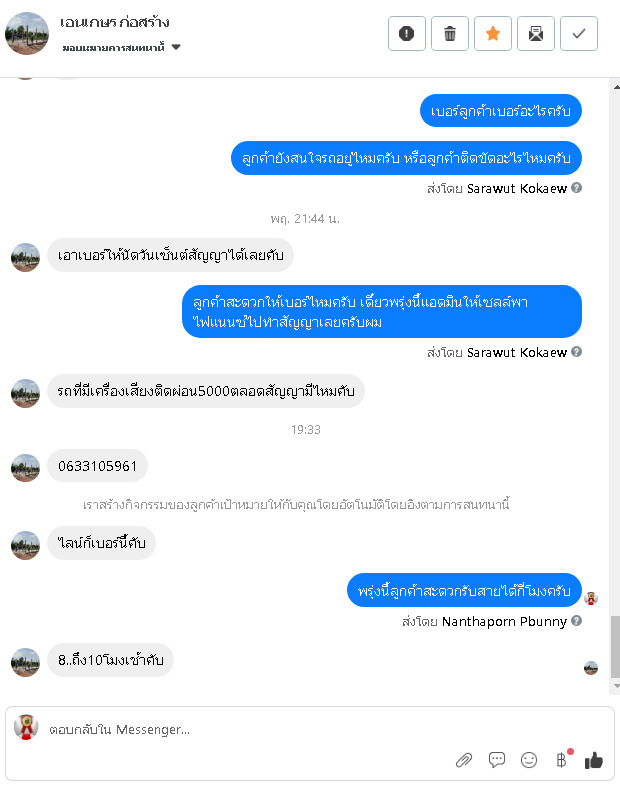This screenshot has width=620, height=785.
Task: Click the phone number 0633105961 message
Action: (98, 466)
